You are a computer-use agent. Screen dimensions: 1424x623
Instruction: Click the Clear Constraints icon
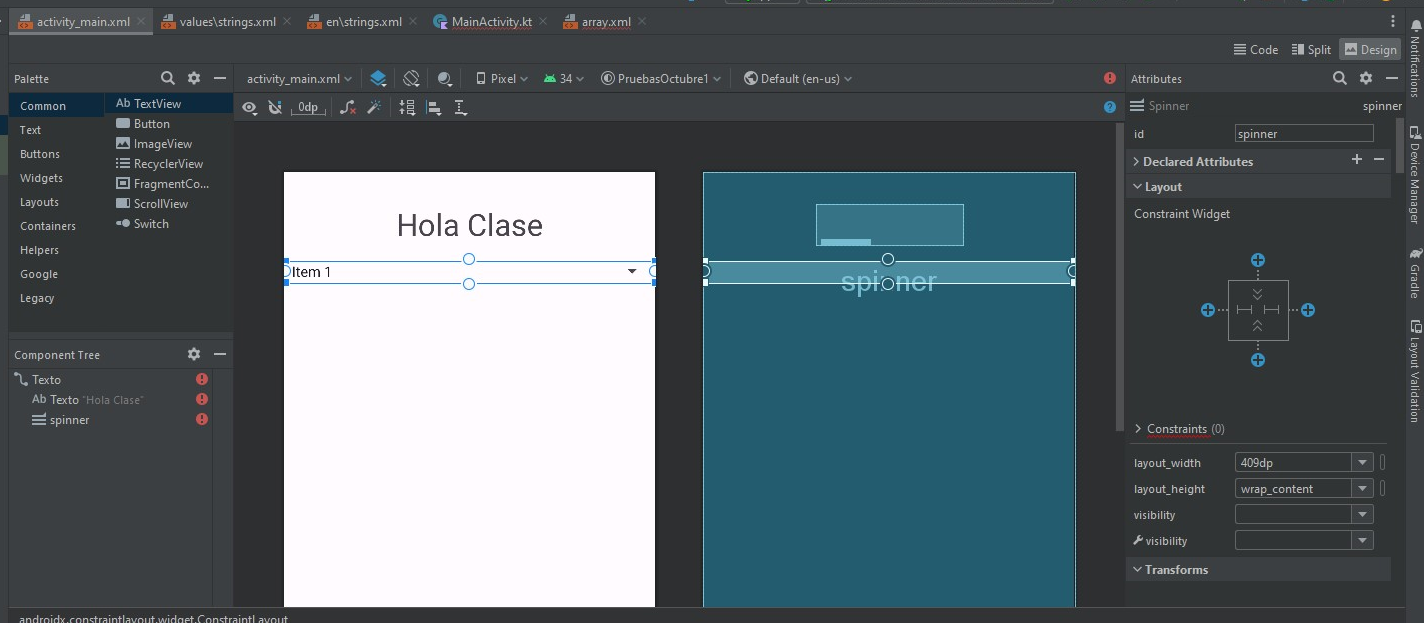(x=347, y=107)
